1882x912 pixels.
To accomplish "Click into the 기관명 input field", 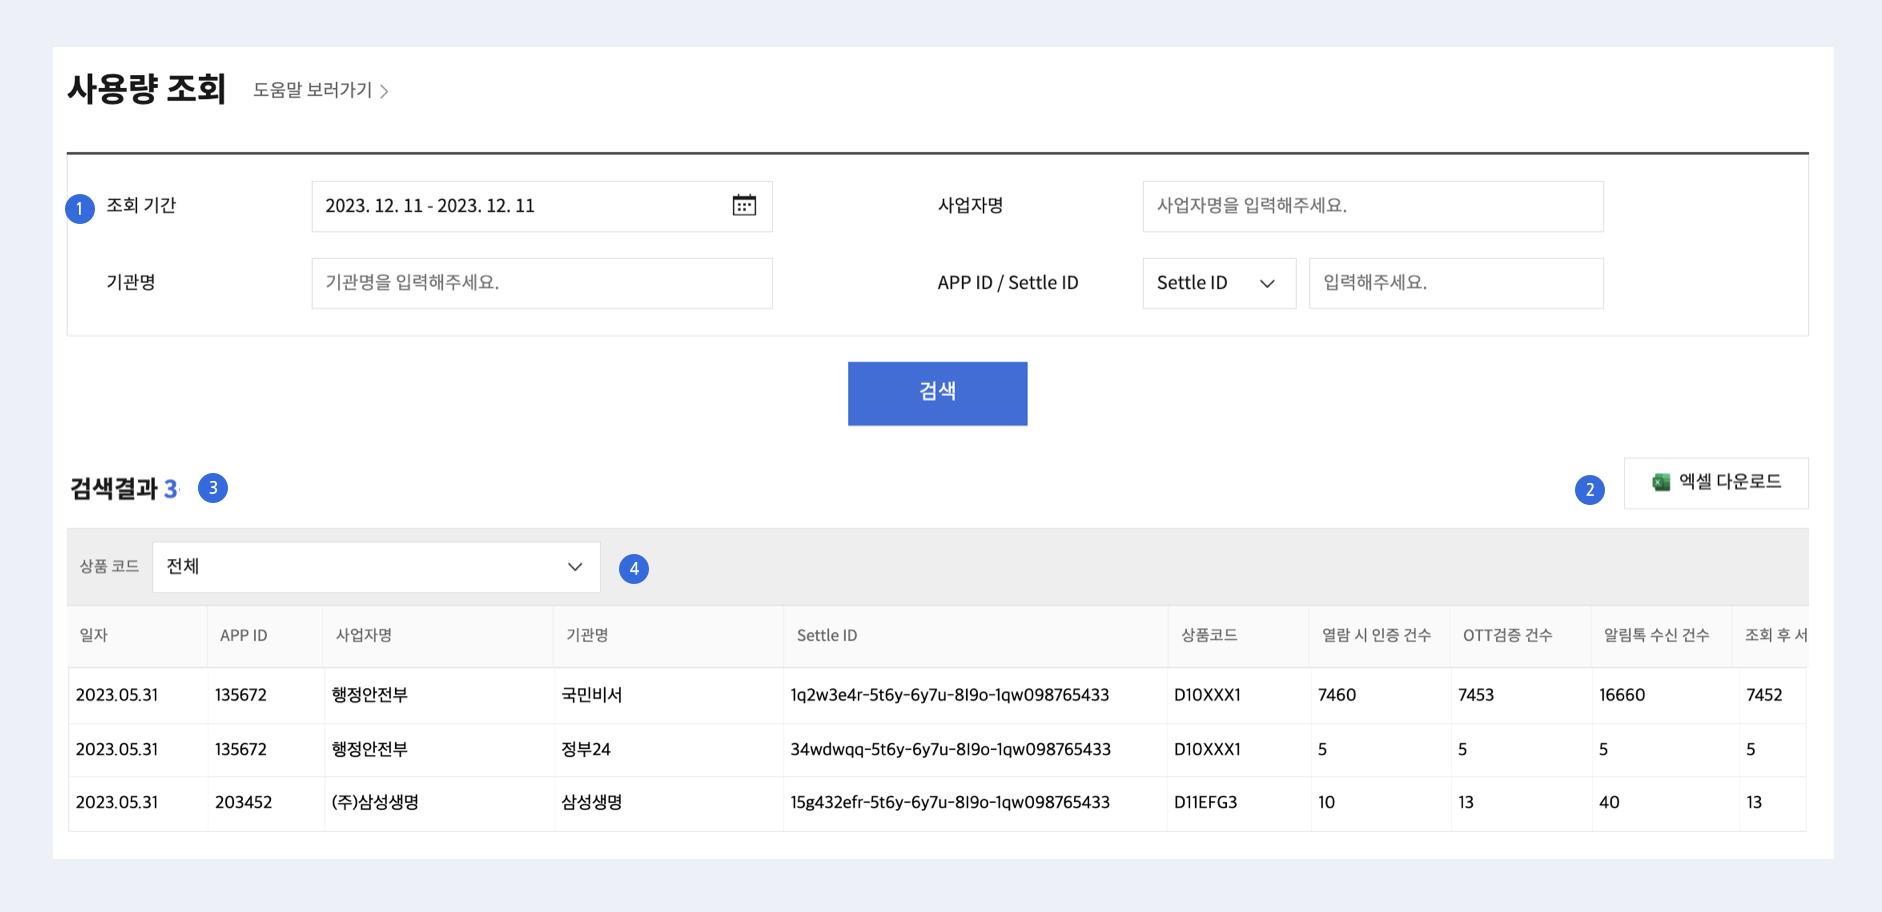I will 541,283.
